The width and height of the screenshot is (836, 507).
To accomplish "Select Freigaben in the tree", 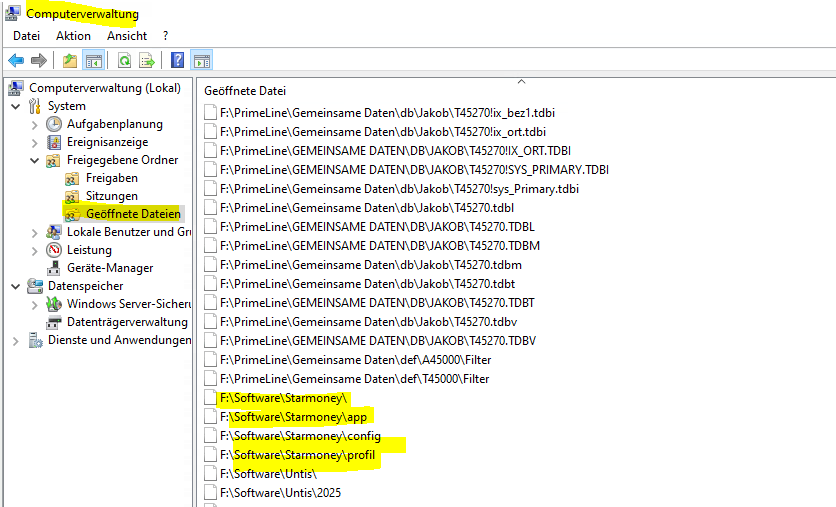I will click(x=112, y=178).
